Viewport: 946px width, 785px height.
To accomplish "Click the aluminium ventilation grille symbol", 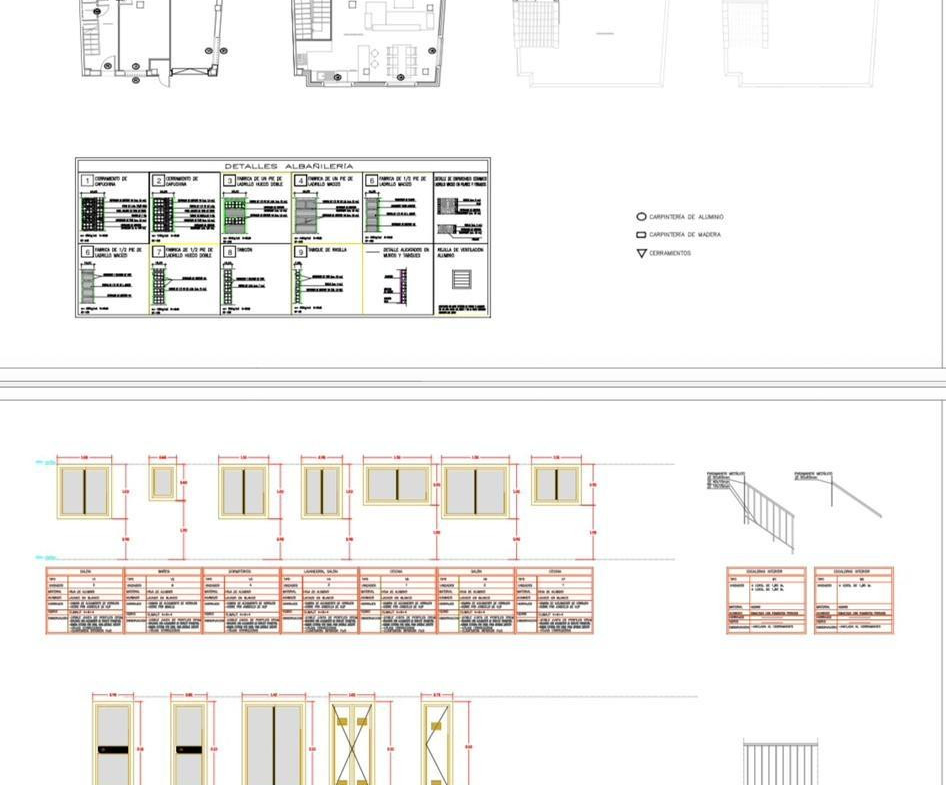I will point(460,279).
